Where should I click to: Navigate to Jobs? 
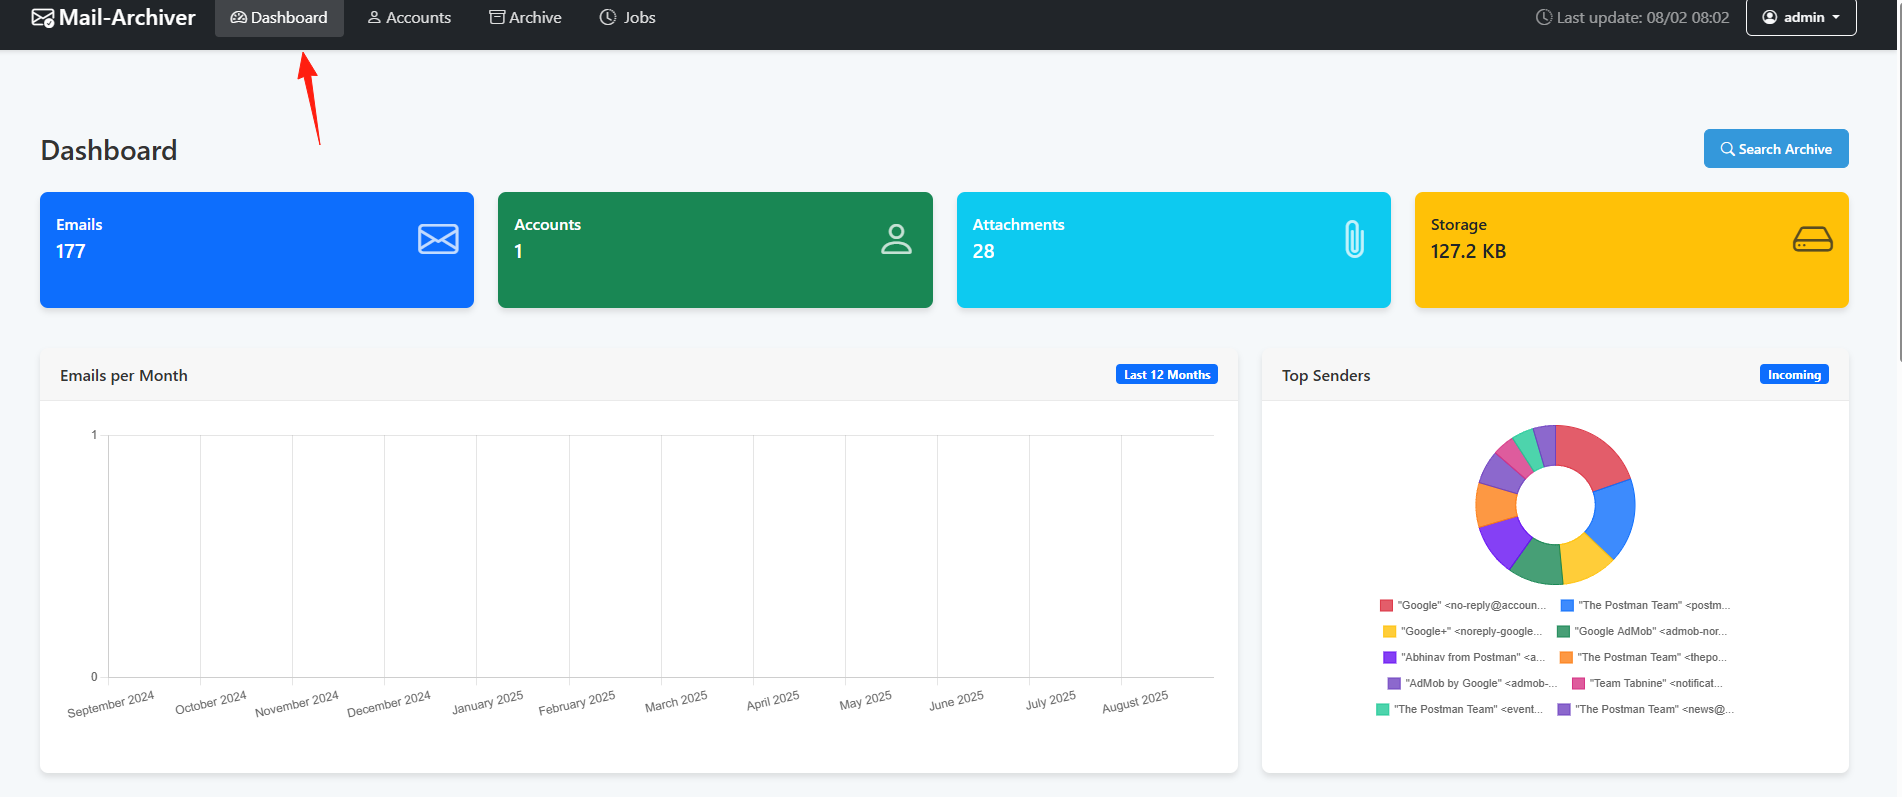[x=627, y=18]
